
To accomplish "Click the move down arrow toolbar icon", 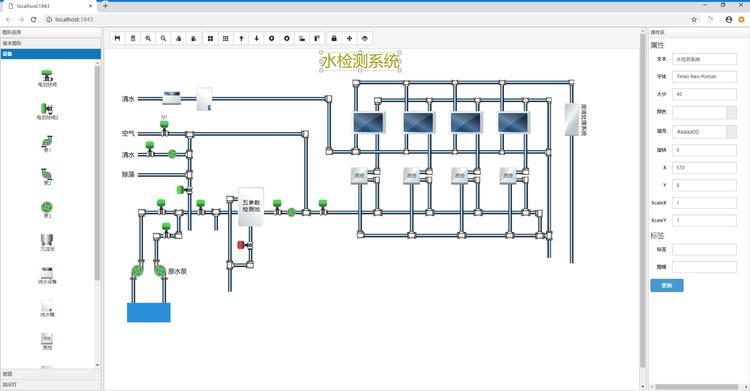I will point(256,38).
